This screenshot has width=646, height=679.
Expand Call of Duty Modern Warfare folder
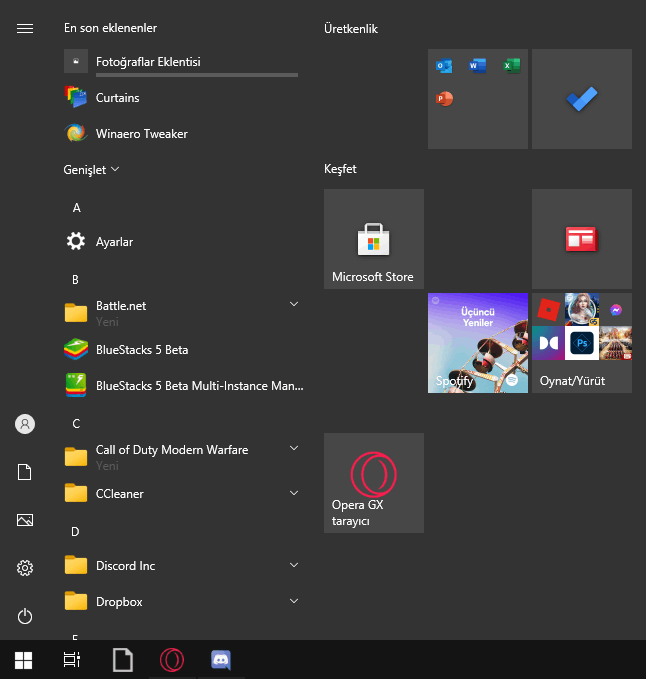(294, 448)
